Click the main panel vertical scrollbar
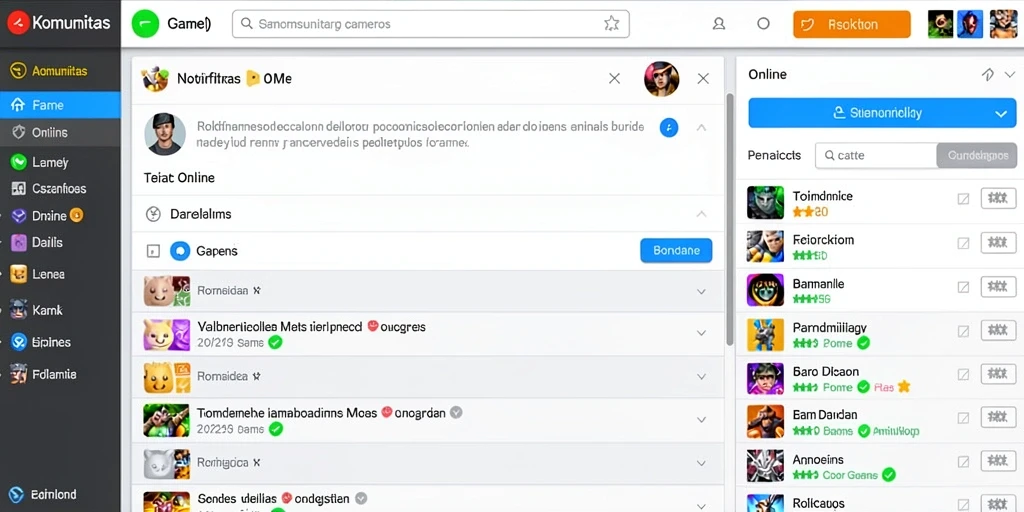This screenshot has height=512, width=1024. pyautogui.click(x=730, y=219)
